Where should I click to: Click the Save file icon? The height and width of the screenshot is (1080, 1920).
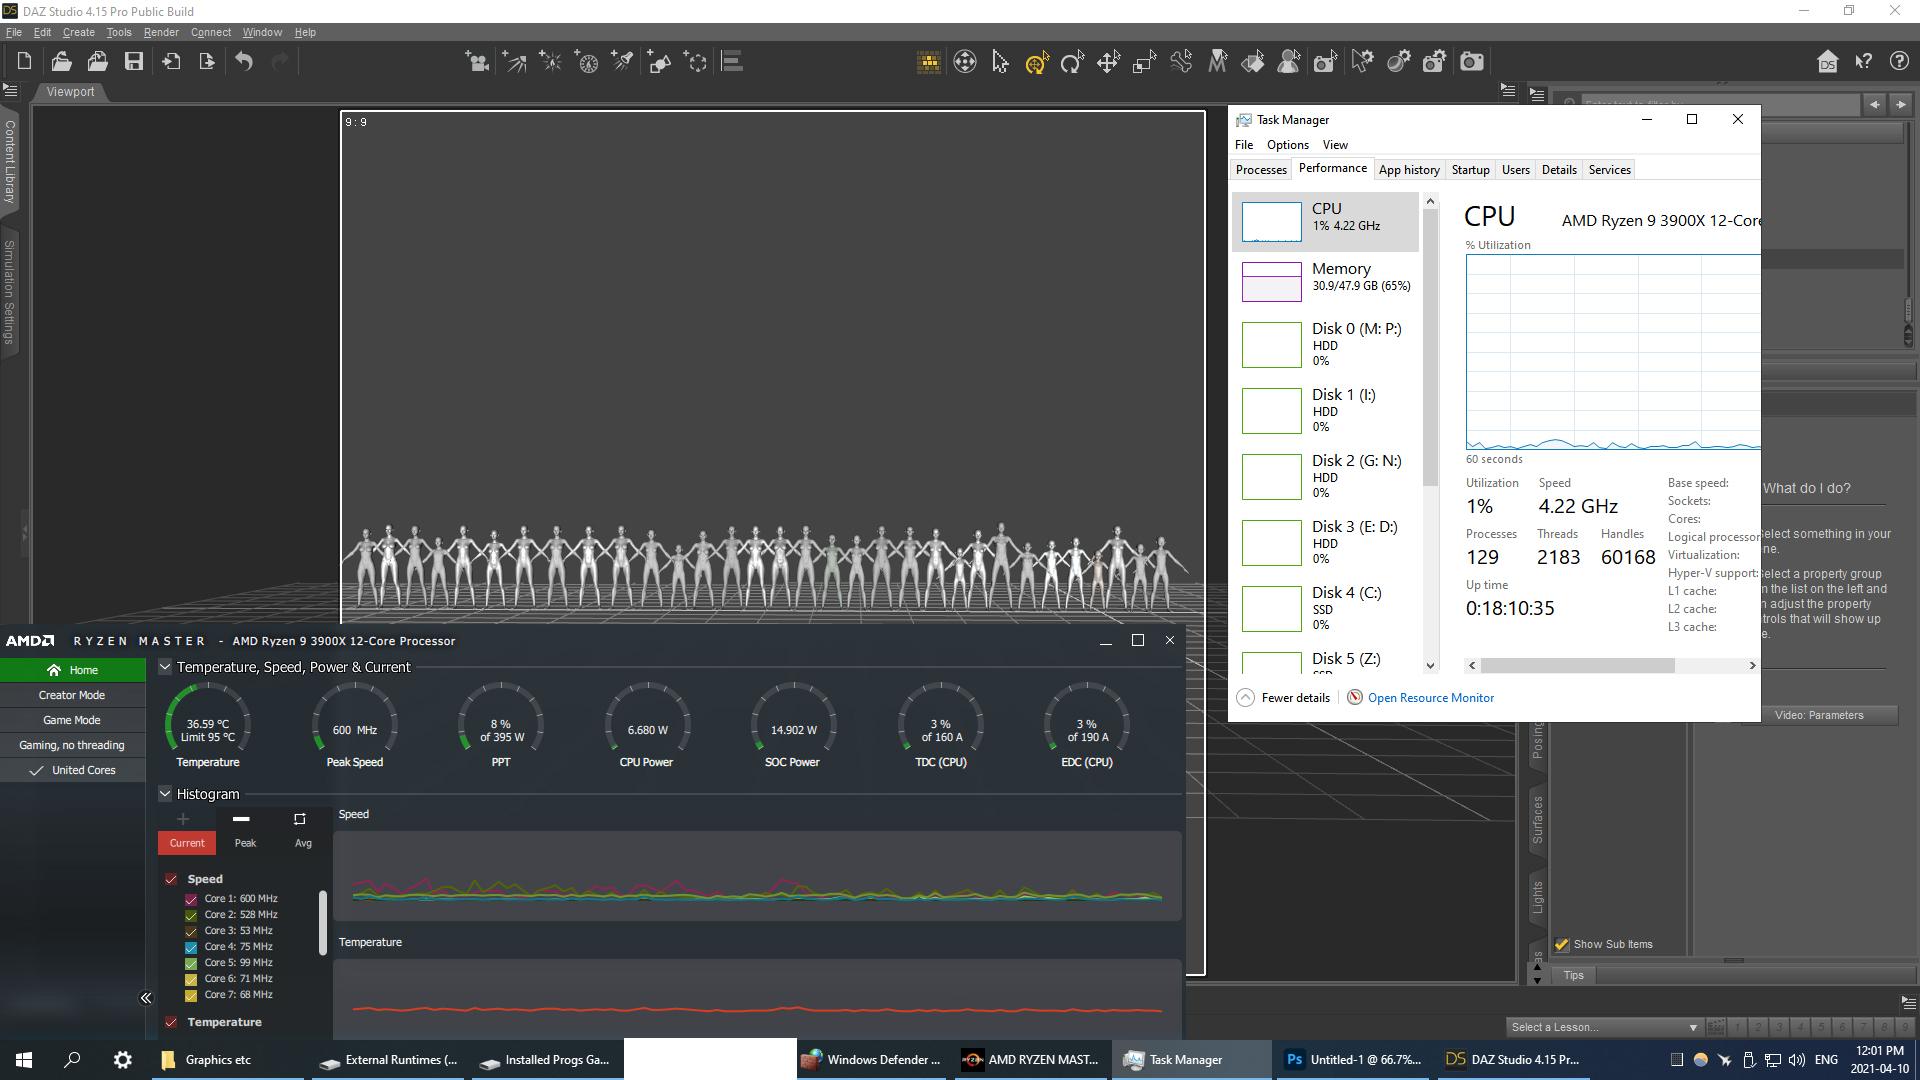[133, 62]
